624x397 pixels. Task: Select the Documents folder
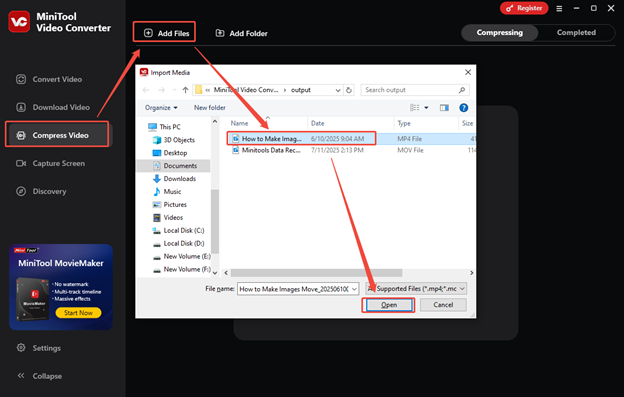174,165
